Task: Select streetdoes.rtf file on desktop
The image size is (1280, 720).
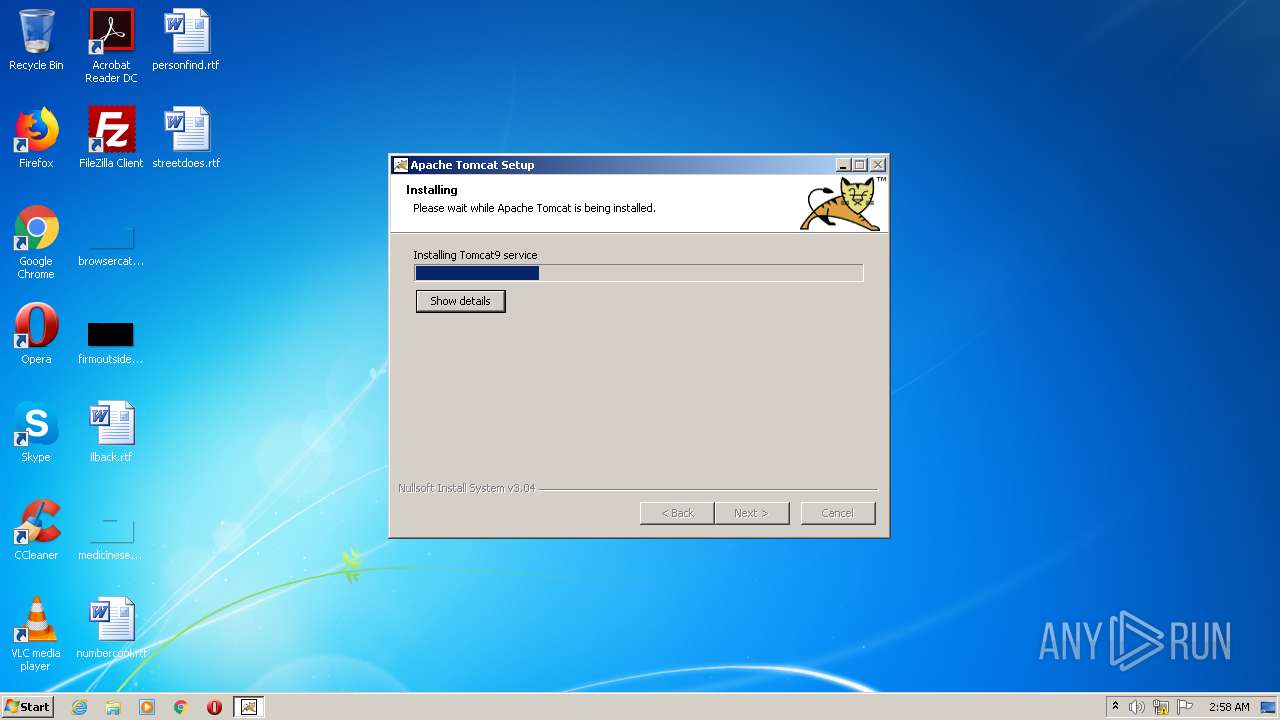Action: 186,139
